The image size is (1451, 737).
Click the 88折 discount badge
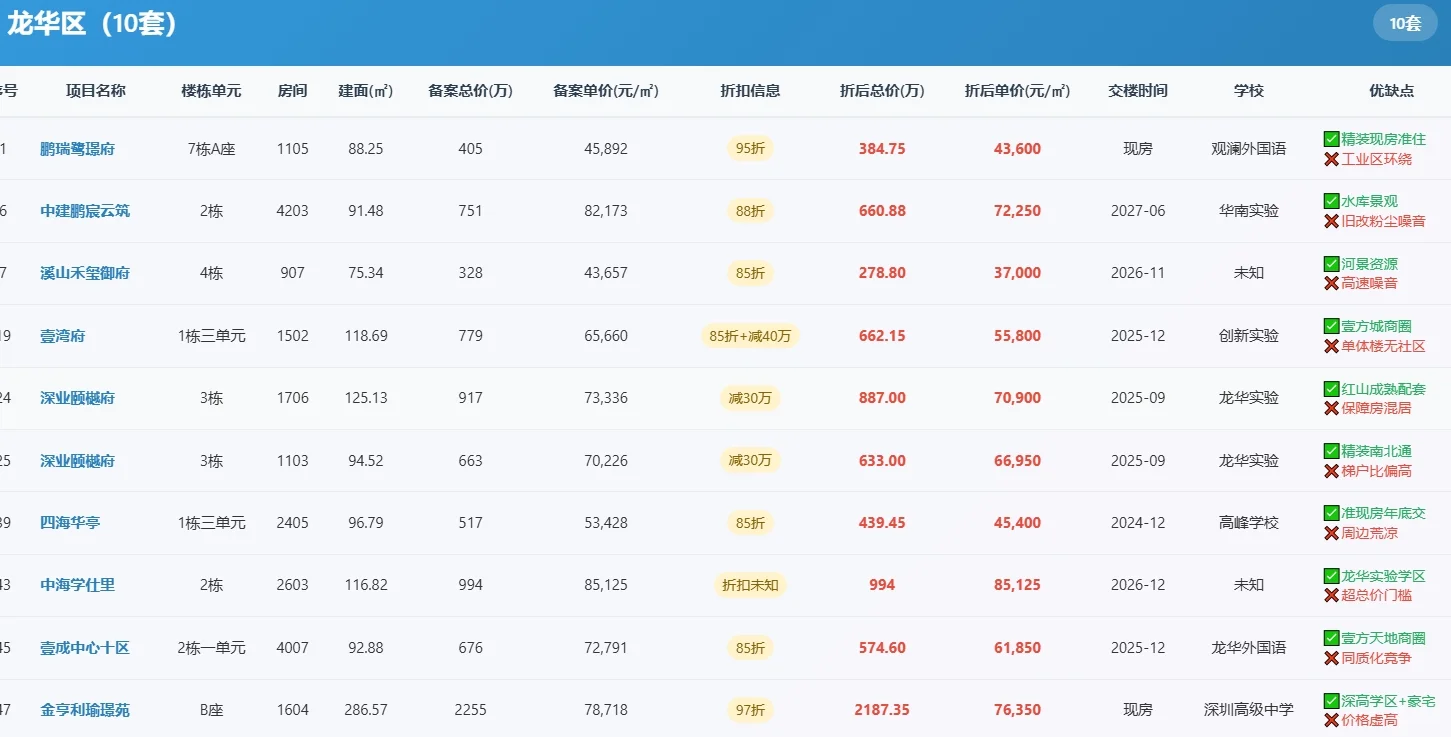[750, 211]
